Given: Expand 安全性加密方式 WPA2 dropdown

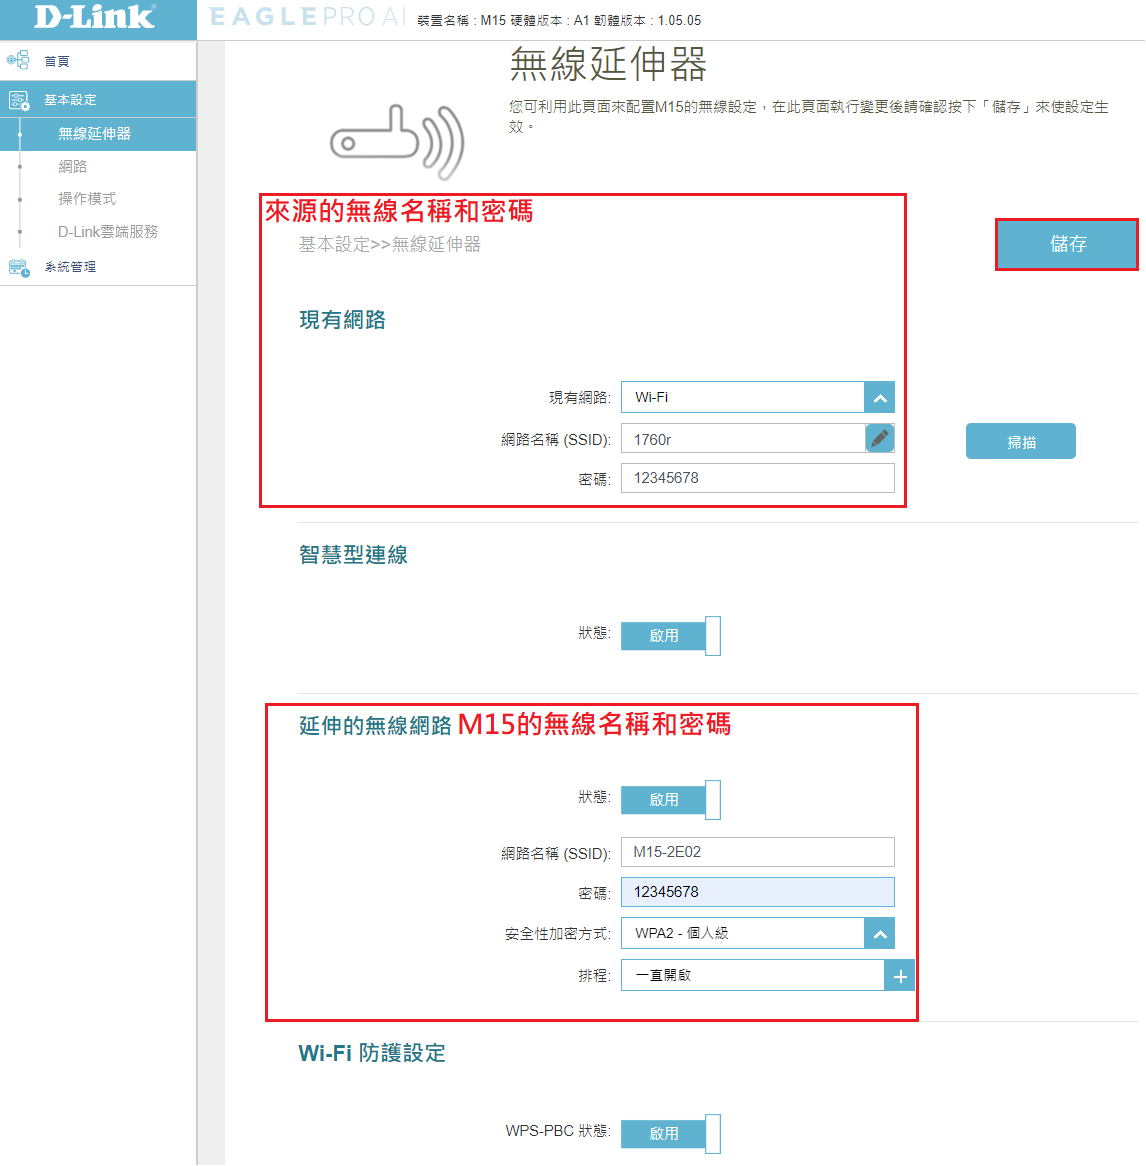Looking at the screenshot, I should coord(757,933).
